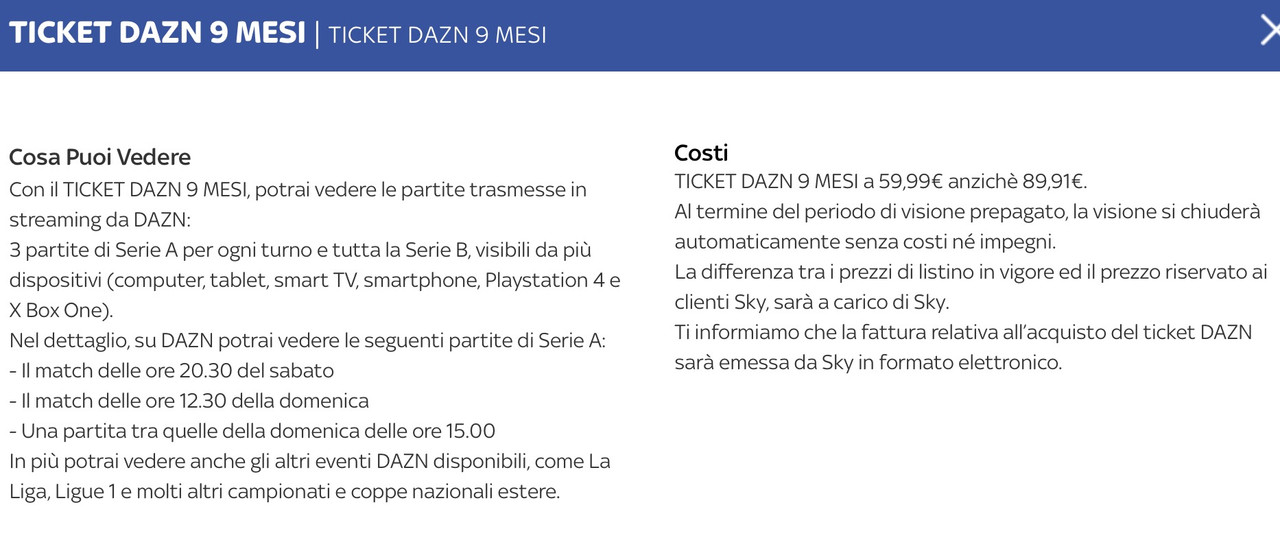Click the 20.30 del sabato match item

pos(171,371)
